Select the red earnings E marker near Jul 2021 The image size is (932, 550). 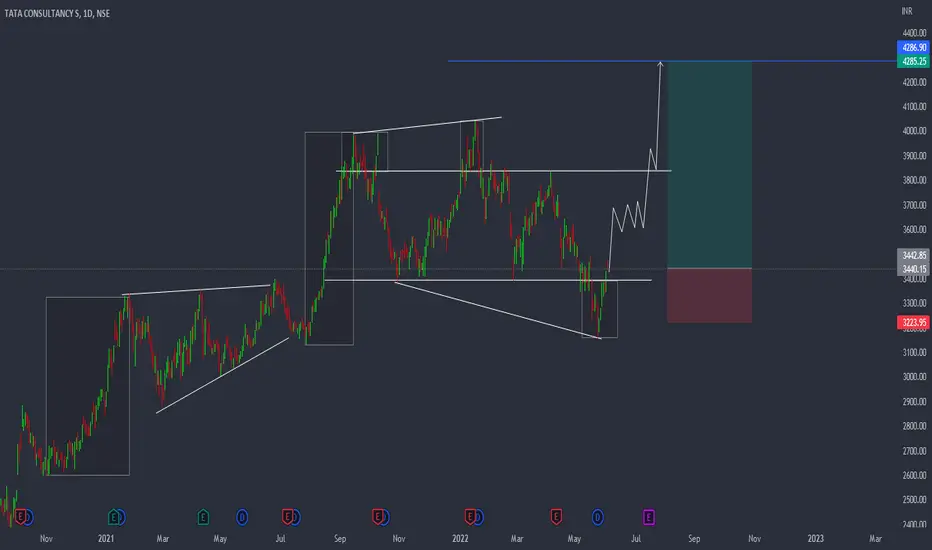click(287, 517)
